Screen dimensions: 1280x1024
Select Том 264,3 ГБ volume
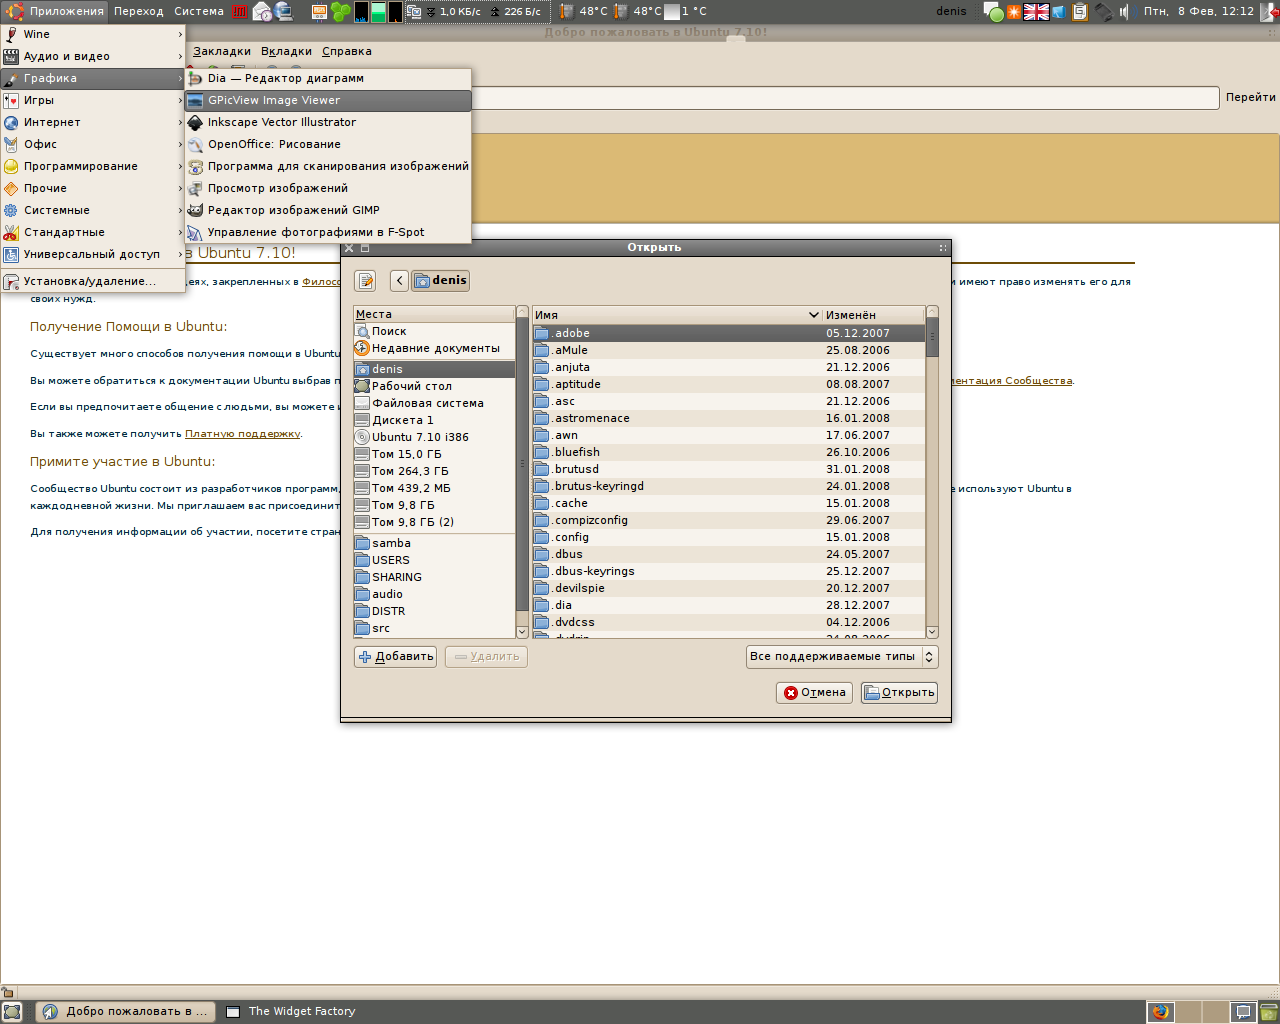point(434,471)
